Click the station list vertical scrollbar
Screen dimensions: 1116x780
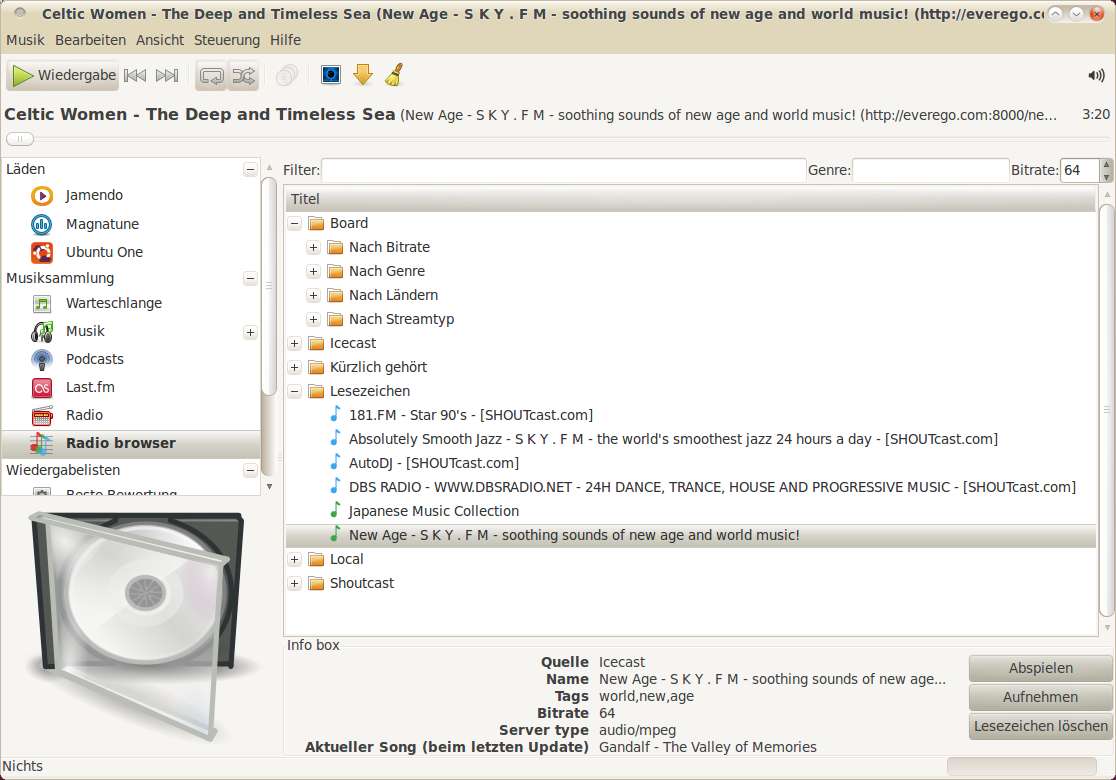[1107, 411]
